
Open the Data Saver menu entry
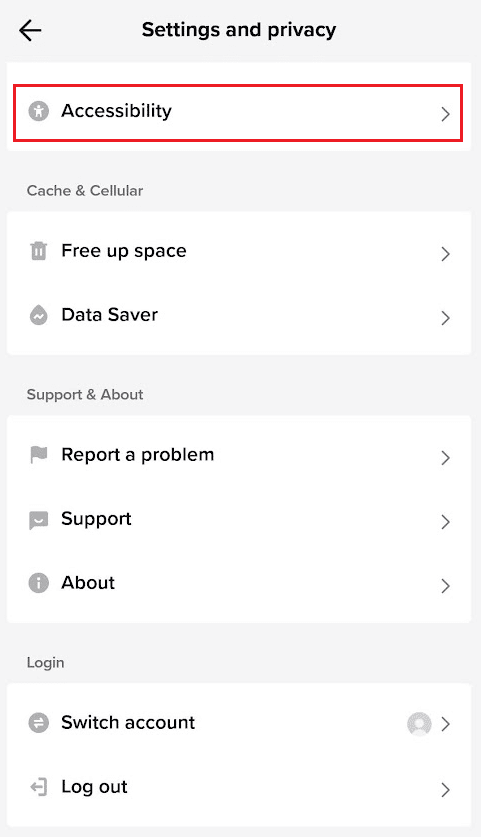click(x=239, y=315)
